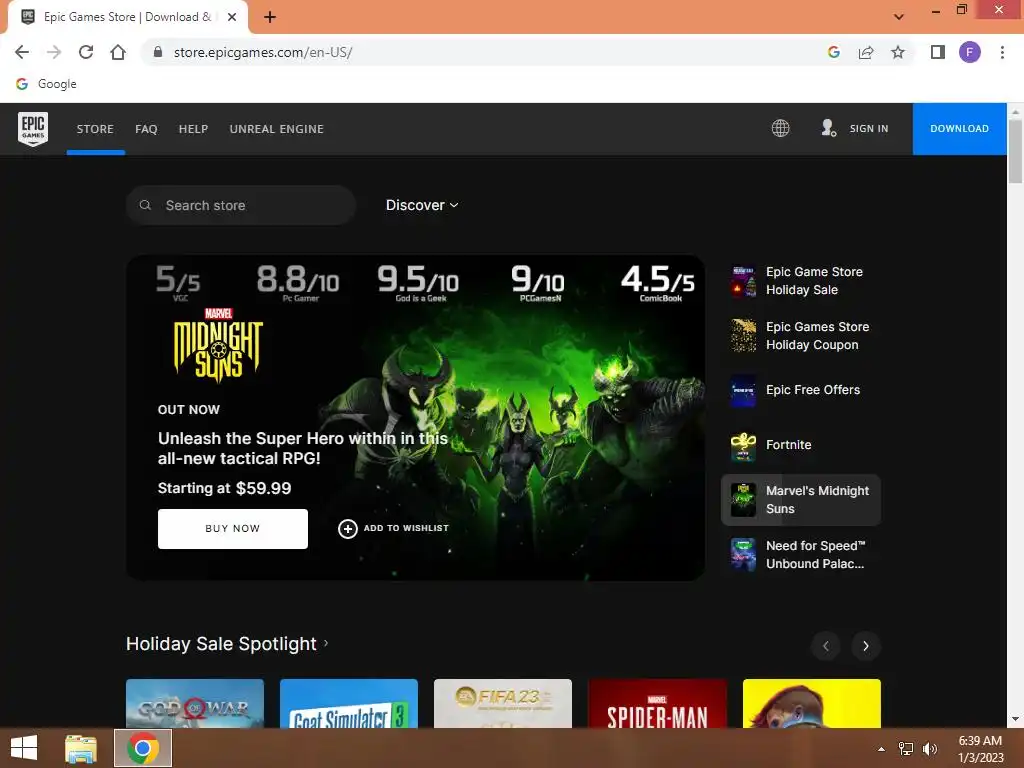This screenshot has height=768, width=1024.
Task: Click BUY NOW for Midnight Suns
Action: click(x=232, y=529)
